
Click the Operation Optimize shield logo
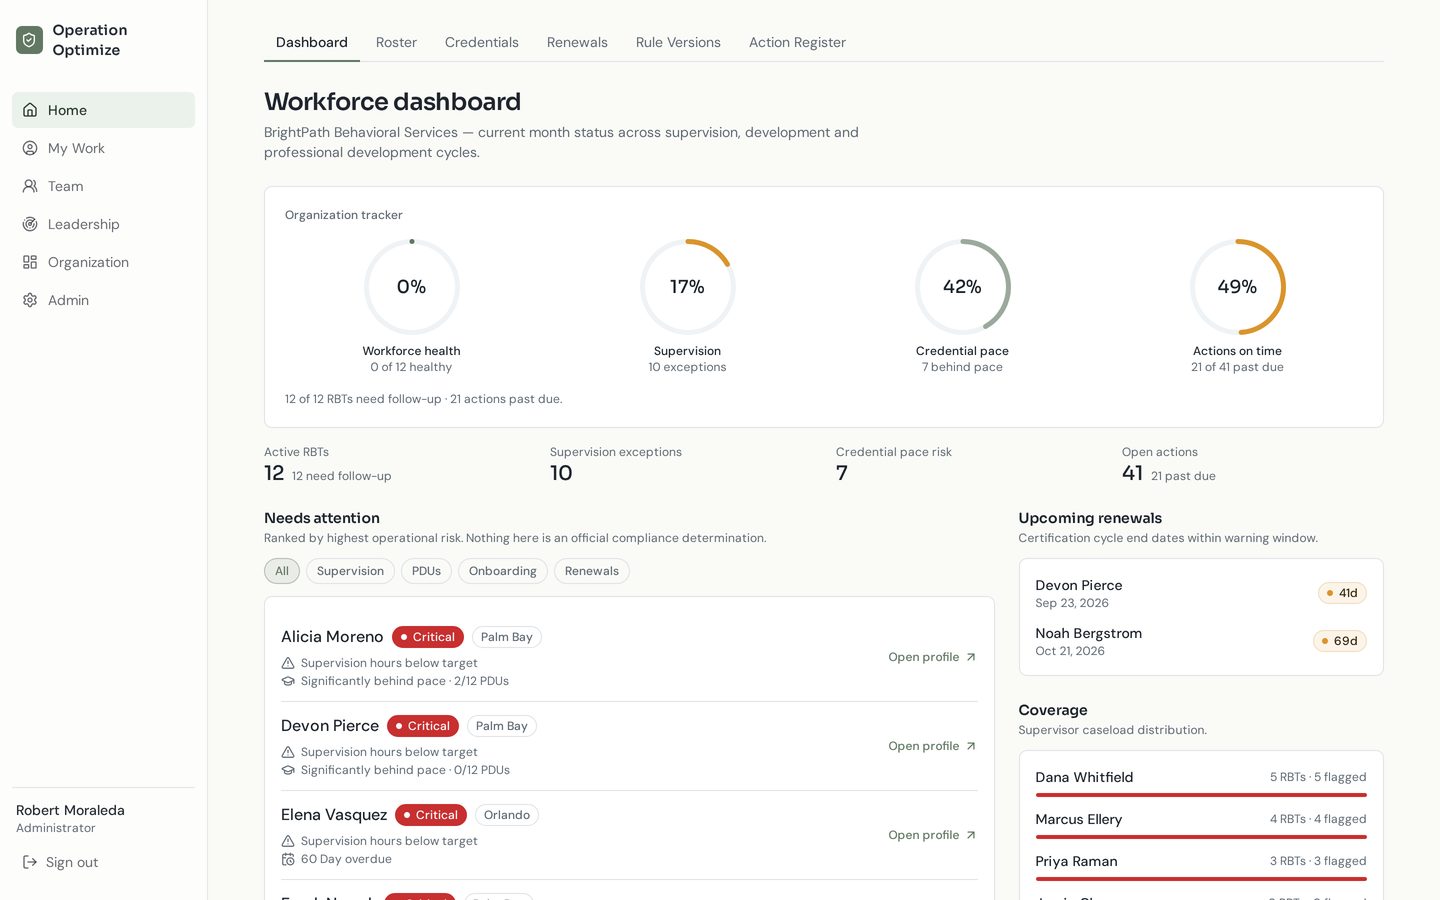[30, 40]
